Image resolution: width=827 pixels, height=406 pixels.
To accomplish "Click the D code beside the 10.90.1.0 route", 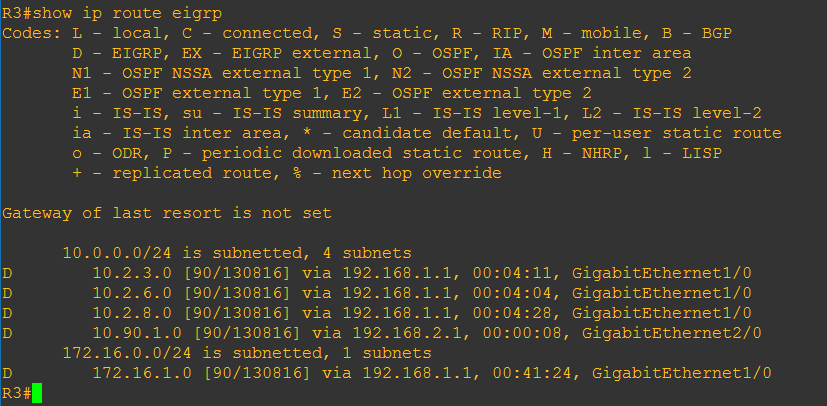I will 7,333.
